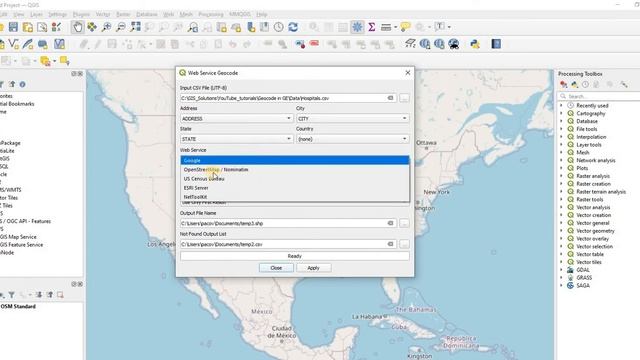Open the City field dropdown
640x360 pixels.
click(x=352, y=118)
